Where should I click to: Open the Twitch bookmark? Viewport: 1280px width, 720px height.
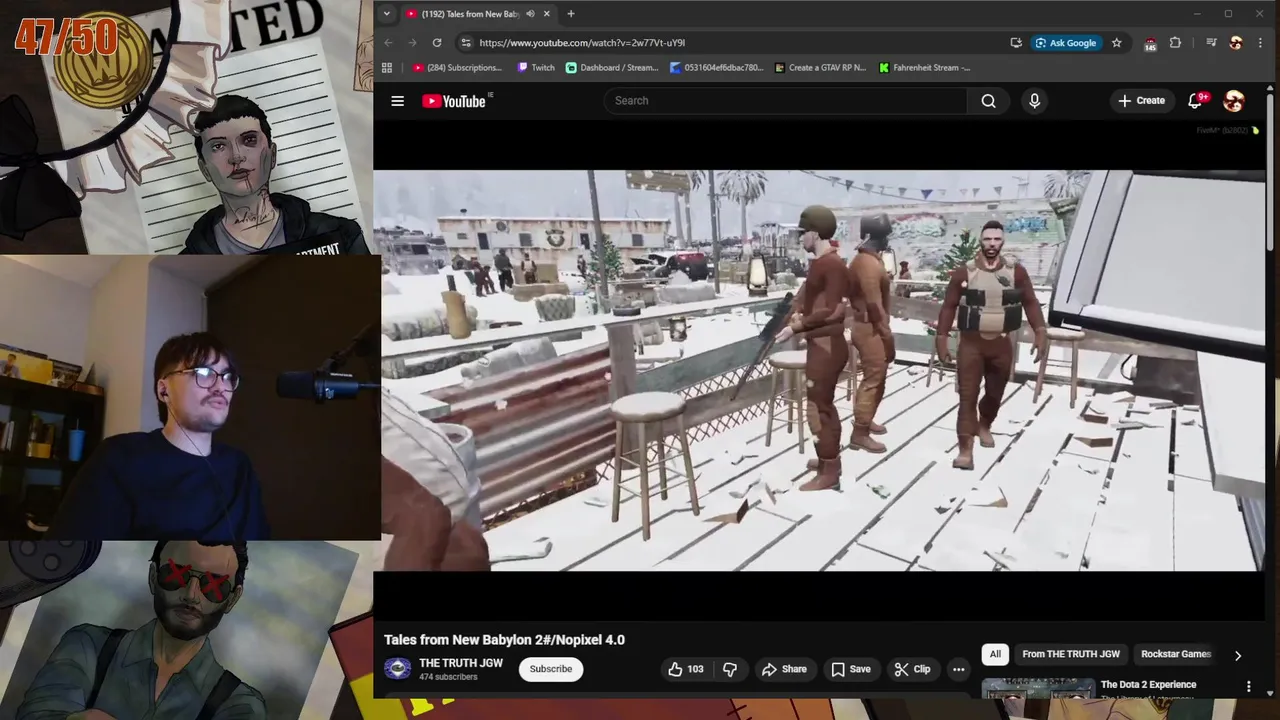tap(537, 68)
